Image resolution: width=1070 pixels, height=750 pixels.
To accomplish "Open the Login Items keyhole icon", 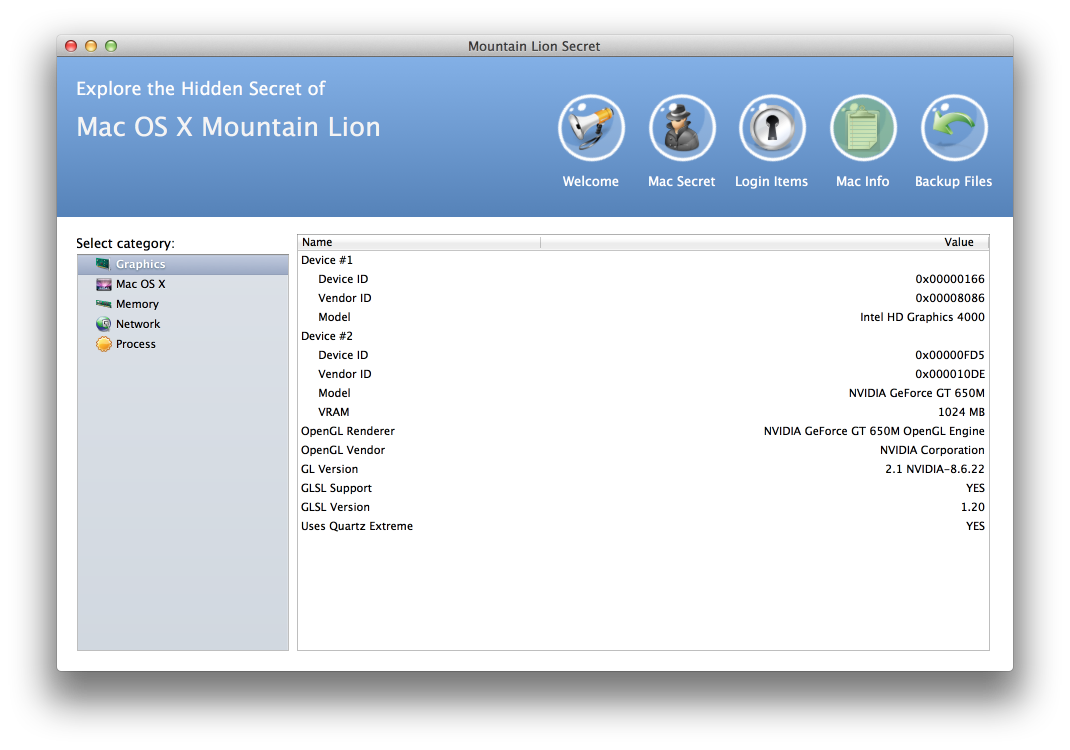I will click(772, 128).
